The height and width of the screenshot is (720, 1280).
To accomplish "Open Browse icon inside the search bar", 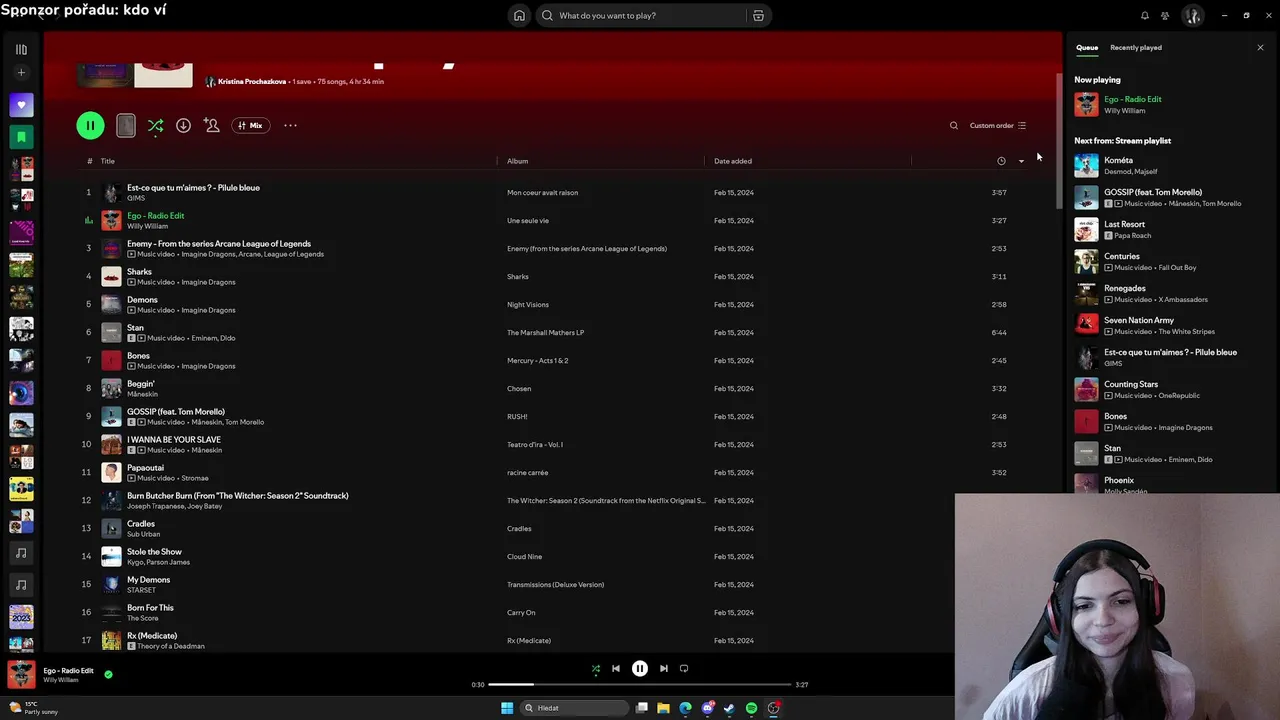I will point(758,15).
